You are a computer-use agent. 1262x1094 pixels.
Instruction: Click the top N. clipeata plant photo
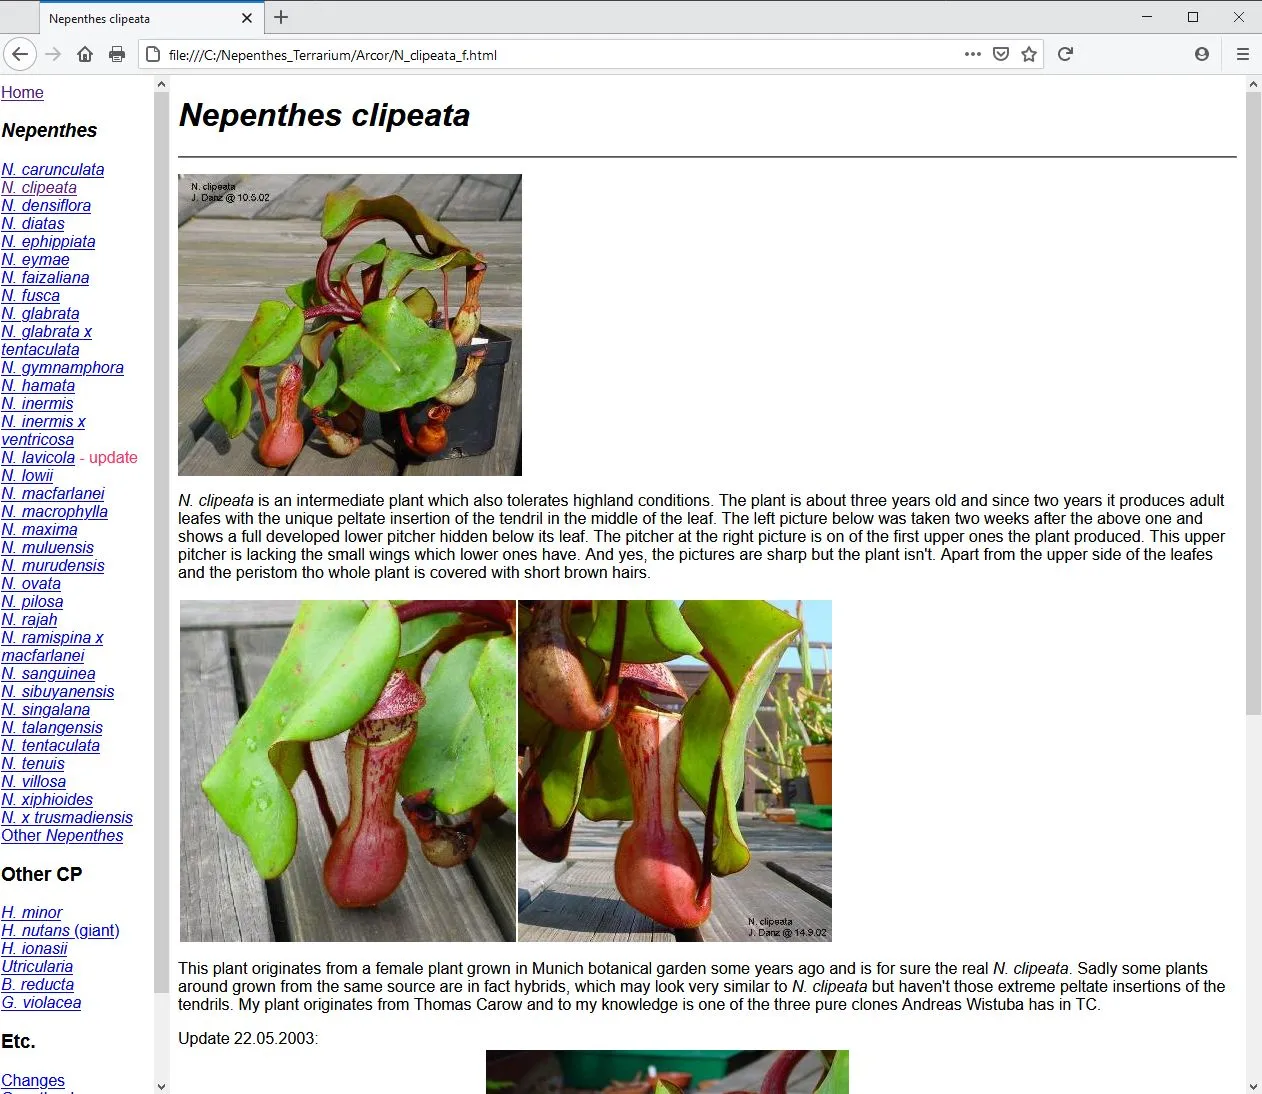tap(350, 325)
